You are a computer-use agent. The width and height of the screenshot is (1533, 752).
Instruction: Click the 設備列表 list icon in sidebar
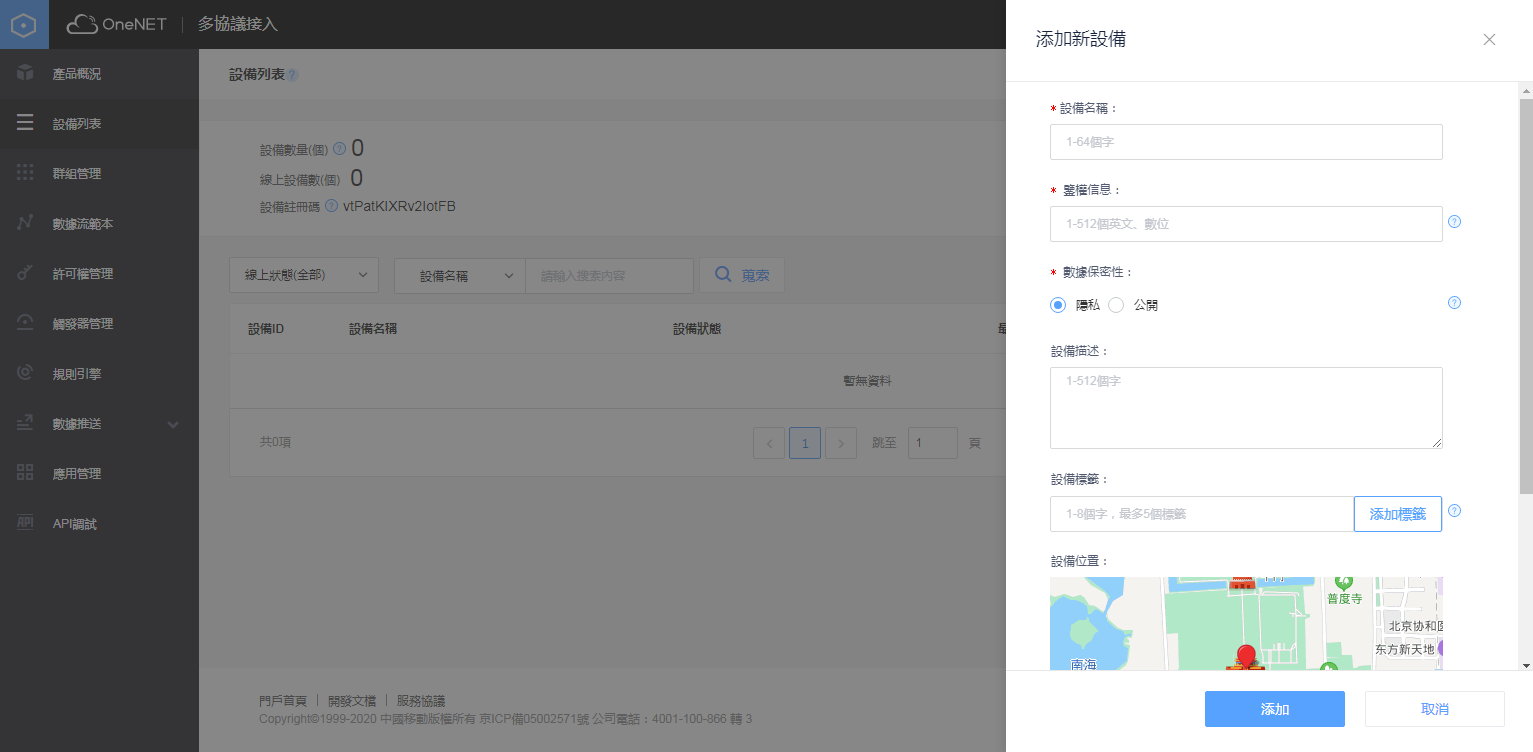pyautogui.click(x=25, y=123)
